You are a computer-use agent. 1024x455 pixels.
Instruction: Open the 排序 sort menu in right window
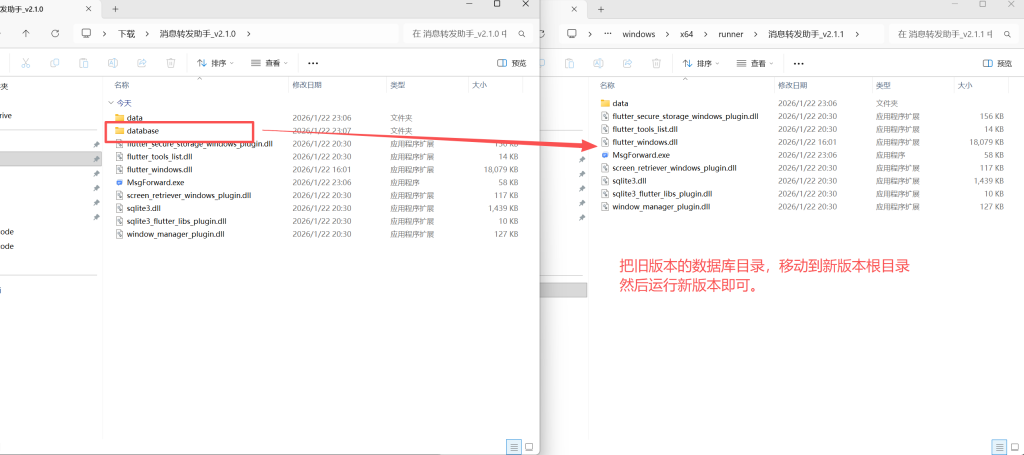(701, 63)
